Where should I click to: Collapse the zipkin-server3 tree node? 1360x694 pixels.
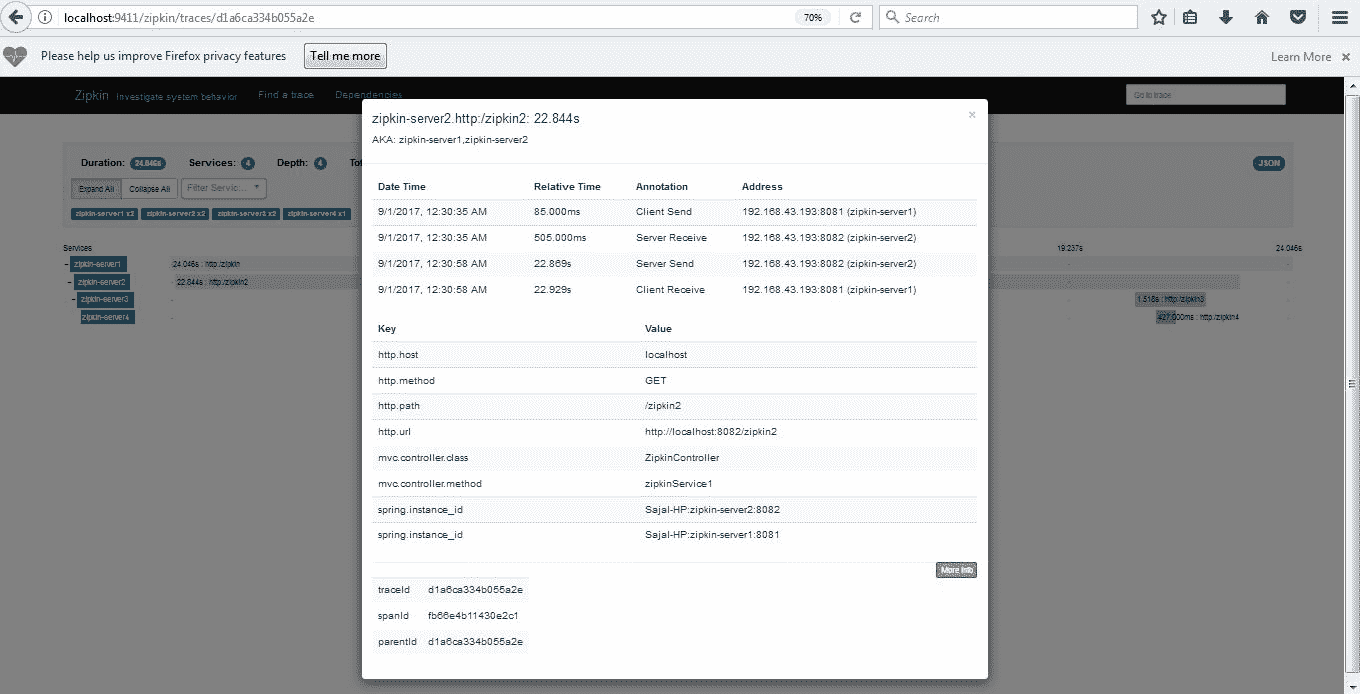(x=74, y=300)
